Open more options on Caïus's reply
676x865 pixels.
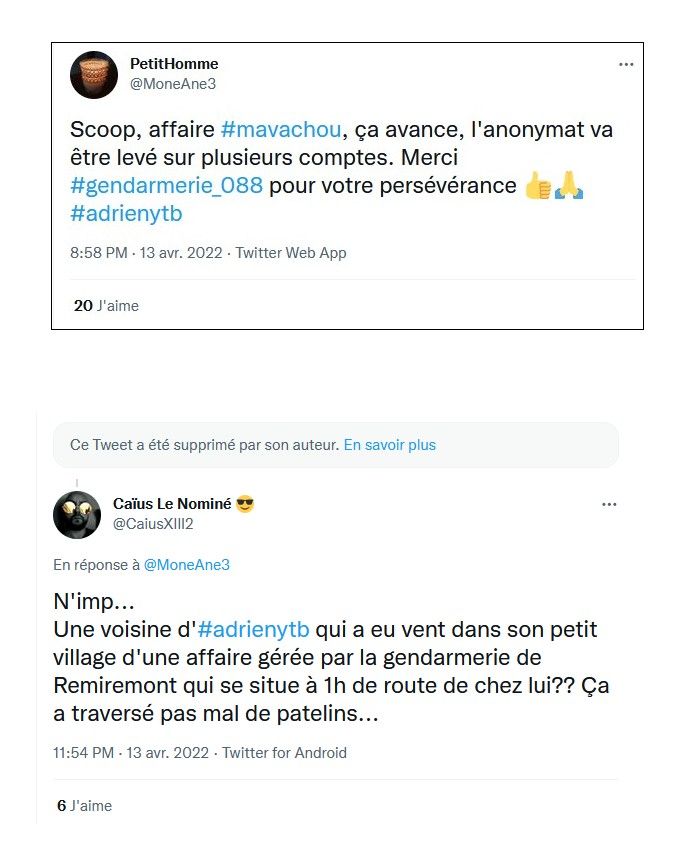pos(609,505)
